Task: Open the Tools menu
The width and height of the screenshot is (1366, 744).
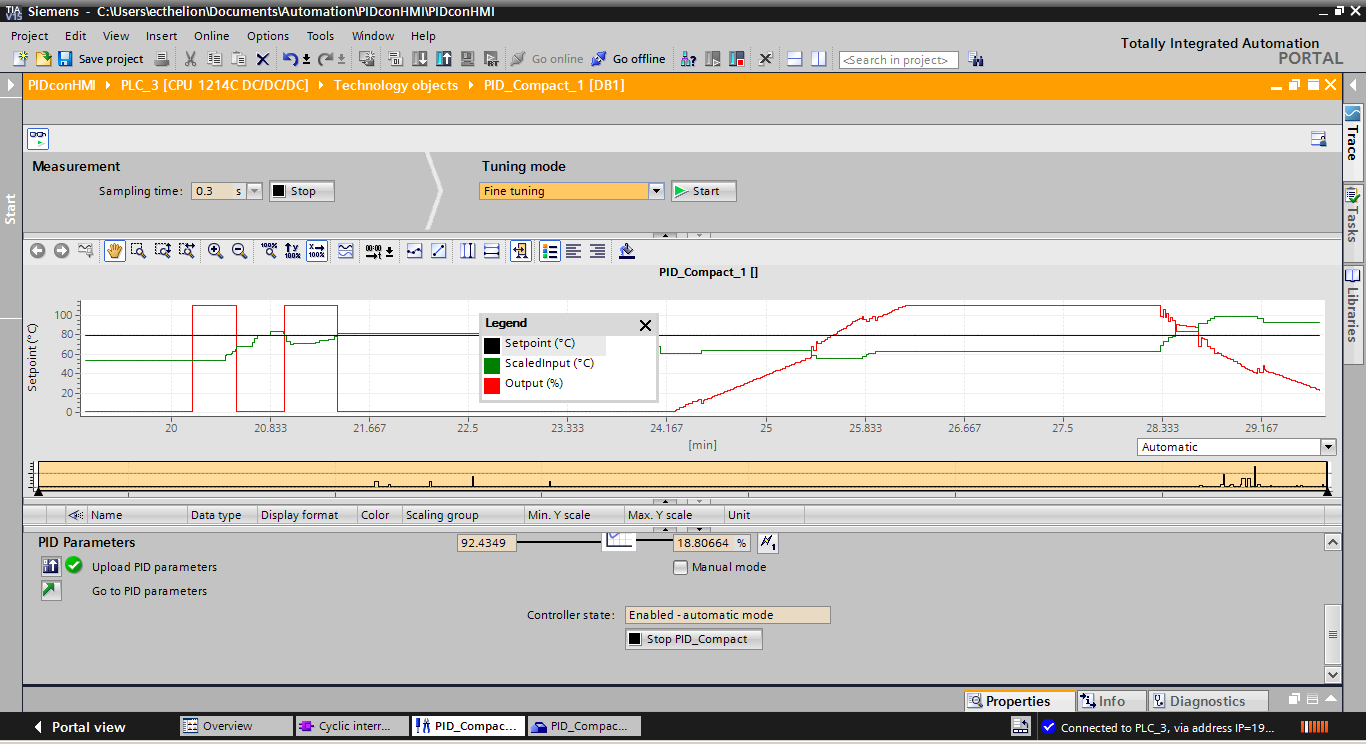Action: coord(320,35)
